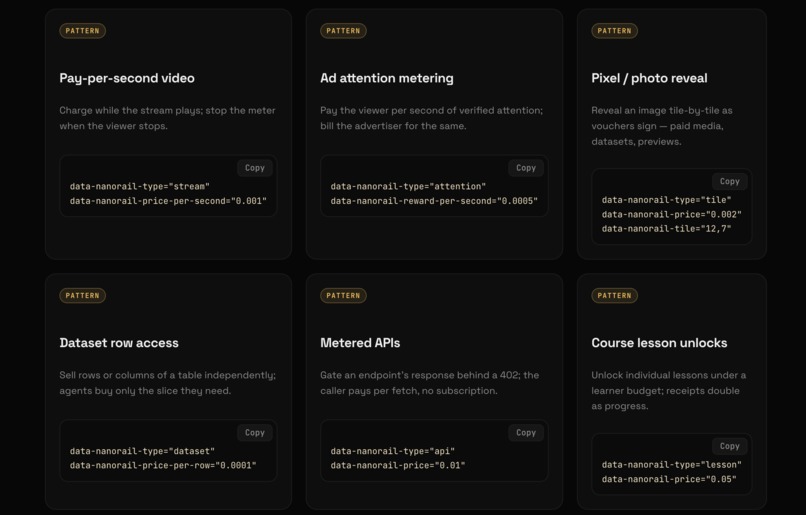The image size is (806, 515).
Task: Click PATTERN badge on Dataset row access card
Action: (x=82, y=296)
